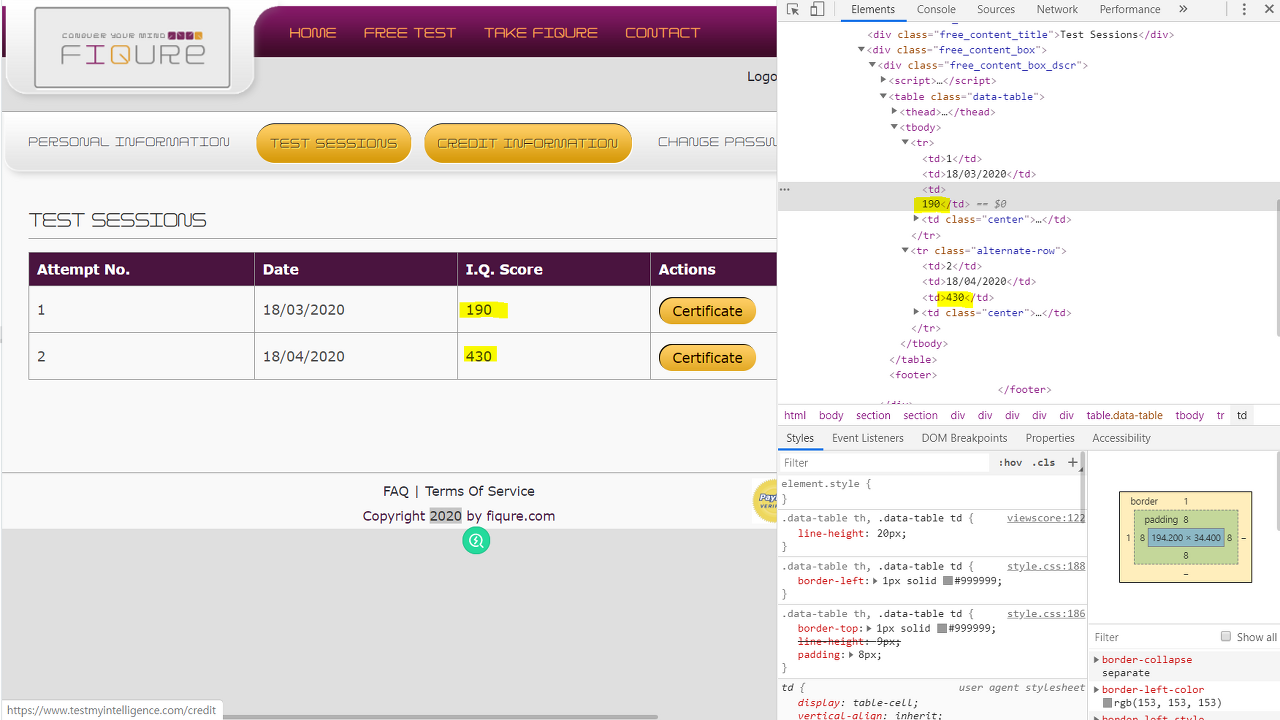Click the green magnifier extension icon on page
1280x720 pixels.
click(476, 541)
